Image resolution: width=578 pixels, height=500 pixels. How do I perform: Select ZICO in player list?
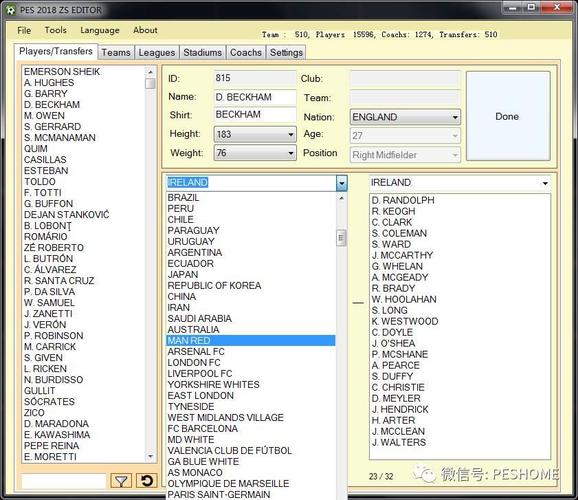coord(84,412)
